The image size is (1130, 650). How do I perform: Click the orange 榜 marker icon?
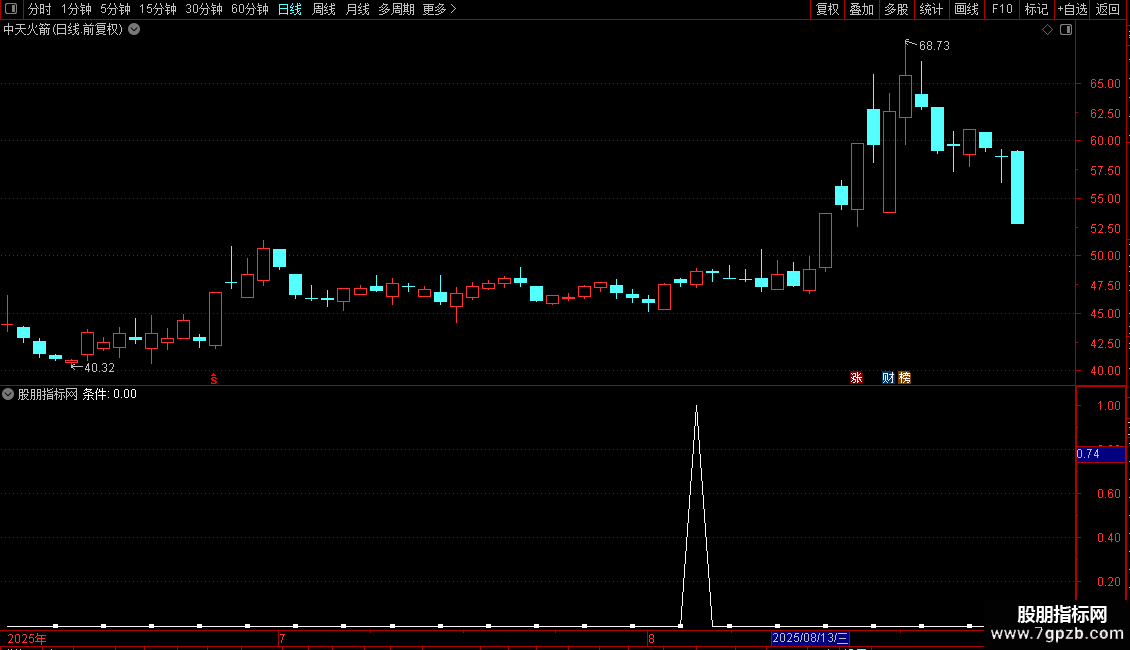coord(904,378)
